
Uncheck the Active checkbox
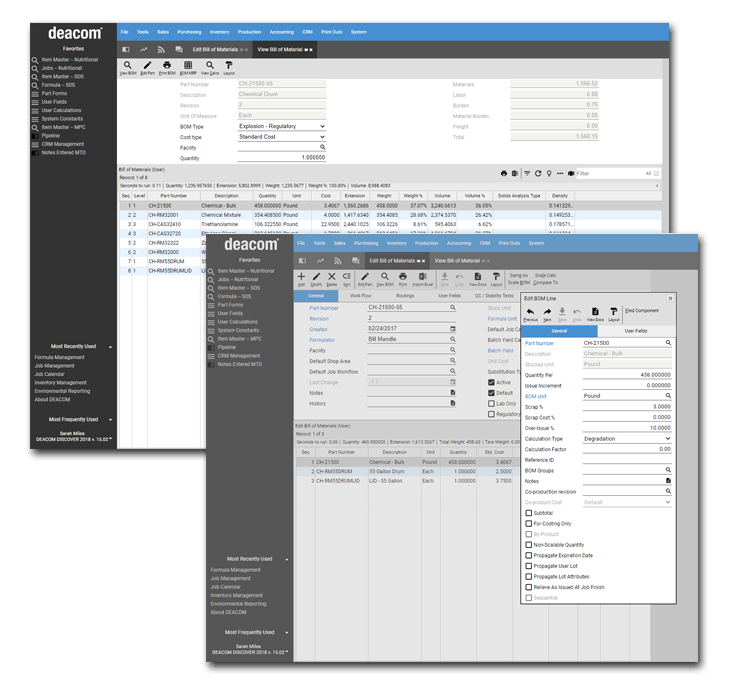pos(491,382)
